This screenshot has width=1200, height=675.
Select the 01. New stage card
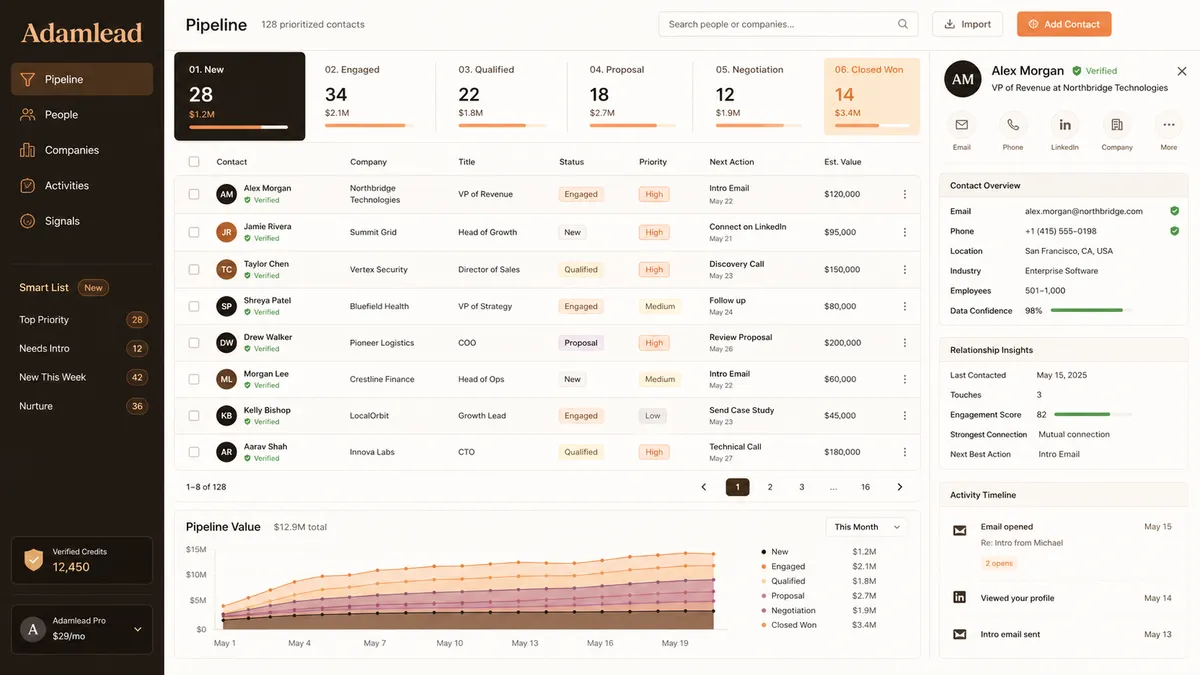tap(240, 96)
